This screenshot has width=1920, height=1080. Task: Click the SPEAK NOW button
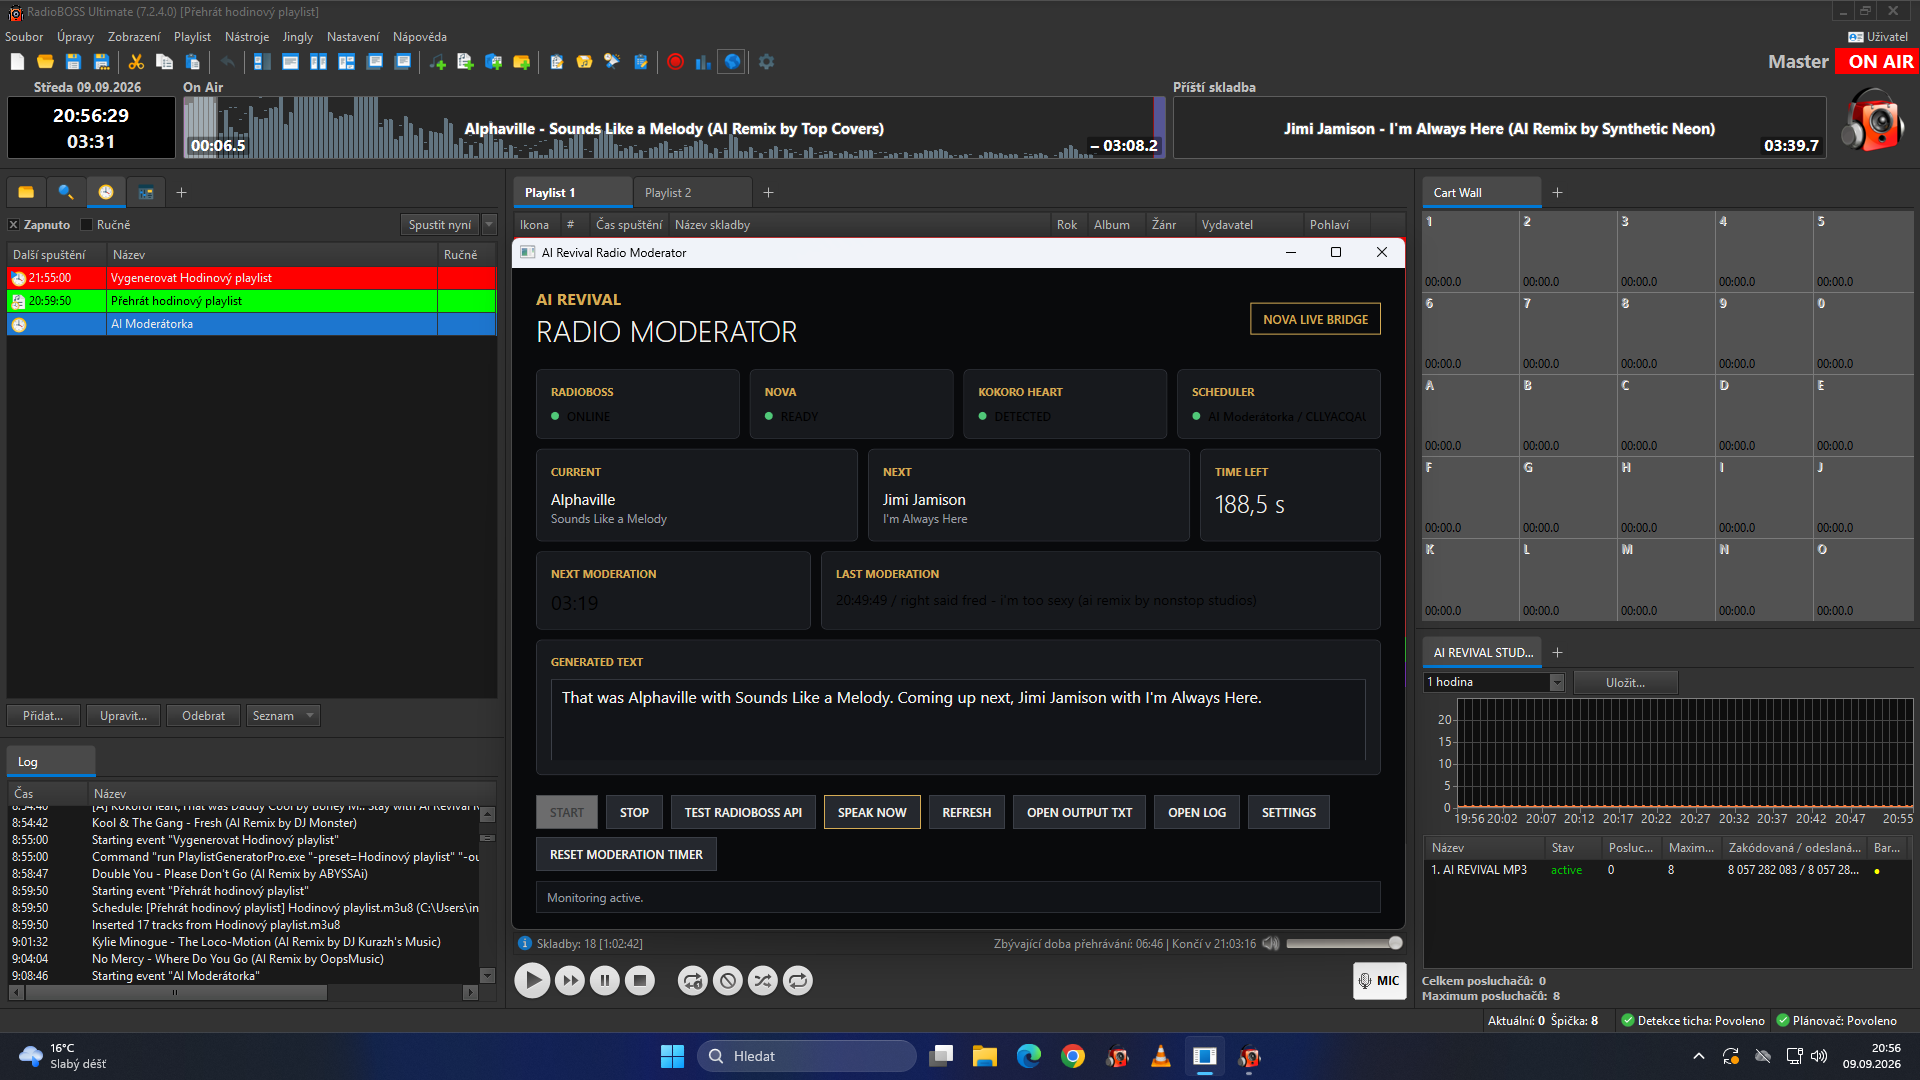click(x=872, y=813)
